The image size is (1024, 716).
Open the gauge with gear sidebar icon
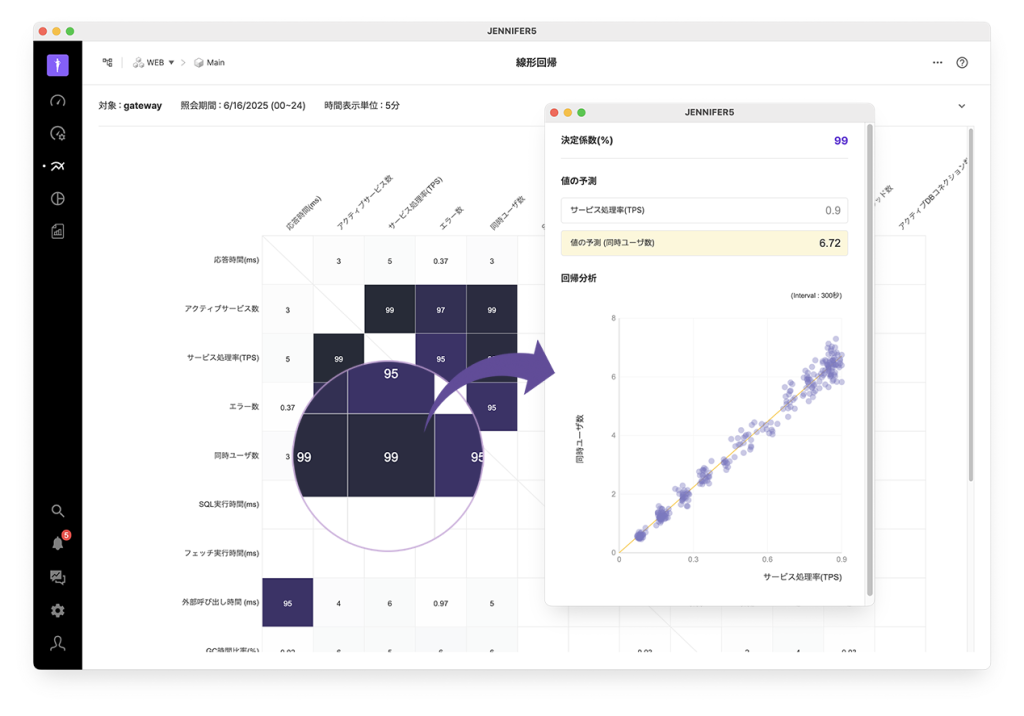[x=57, y=133]
